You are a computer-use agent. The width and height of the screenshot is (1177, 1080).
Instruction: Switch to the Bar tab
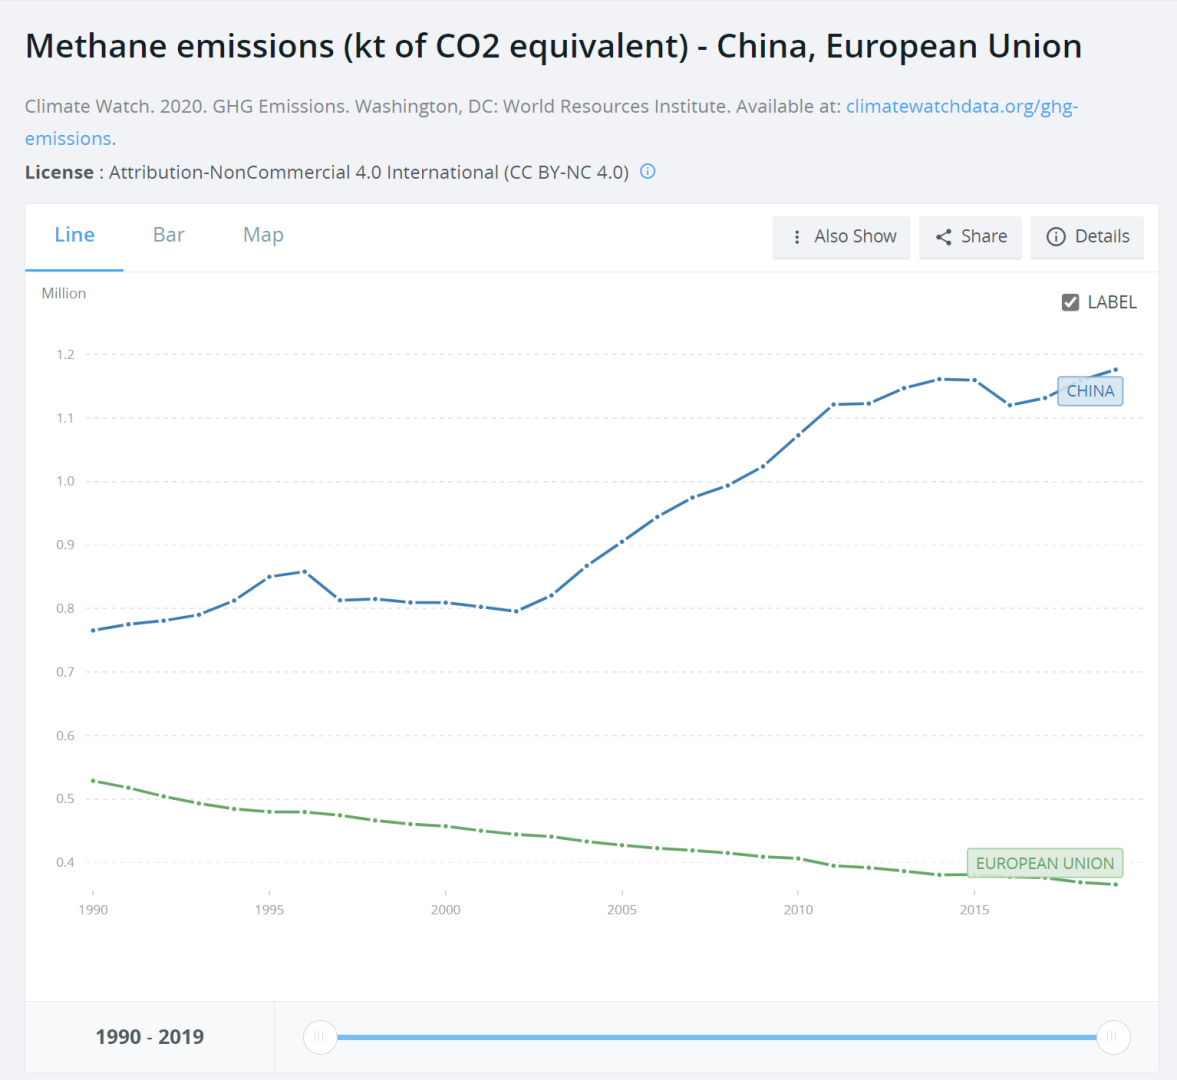click(169, 235)
